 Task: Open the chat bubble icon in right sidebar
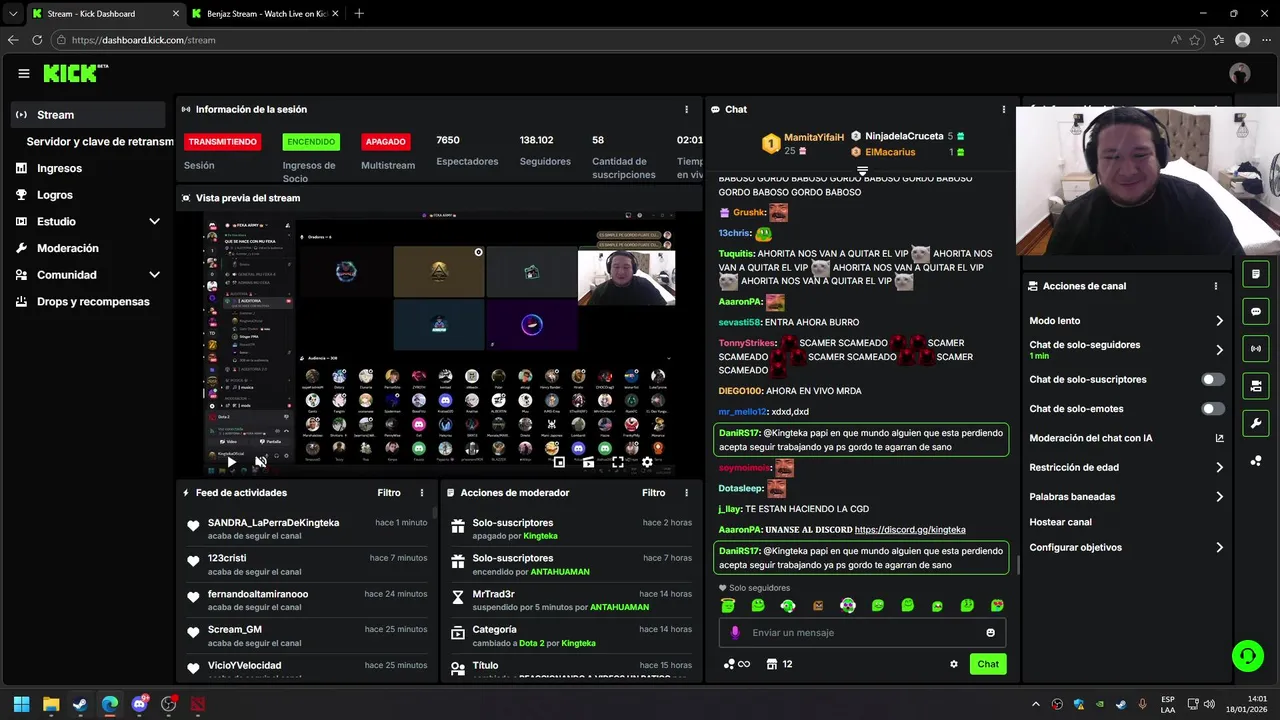(1256, 312)
